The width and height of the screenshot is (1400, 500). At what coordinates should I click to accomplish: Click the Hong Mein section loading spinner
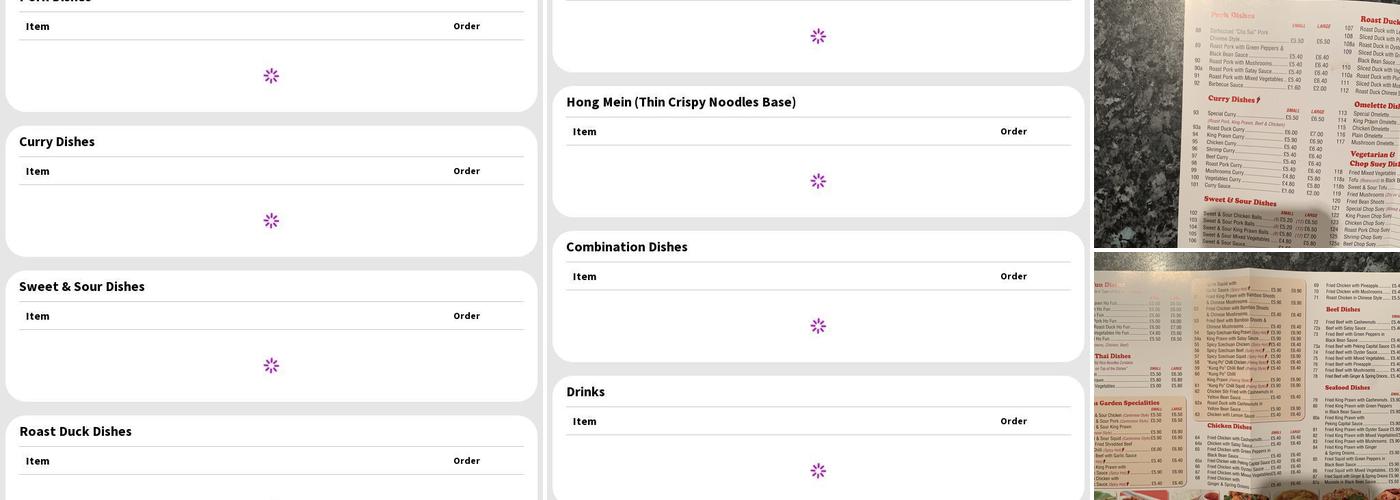click(x=818, y=181)
